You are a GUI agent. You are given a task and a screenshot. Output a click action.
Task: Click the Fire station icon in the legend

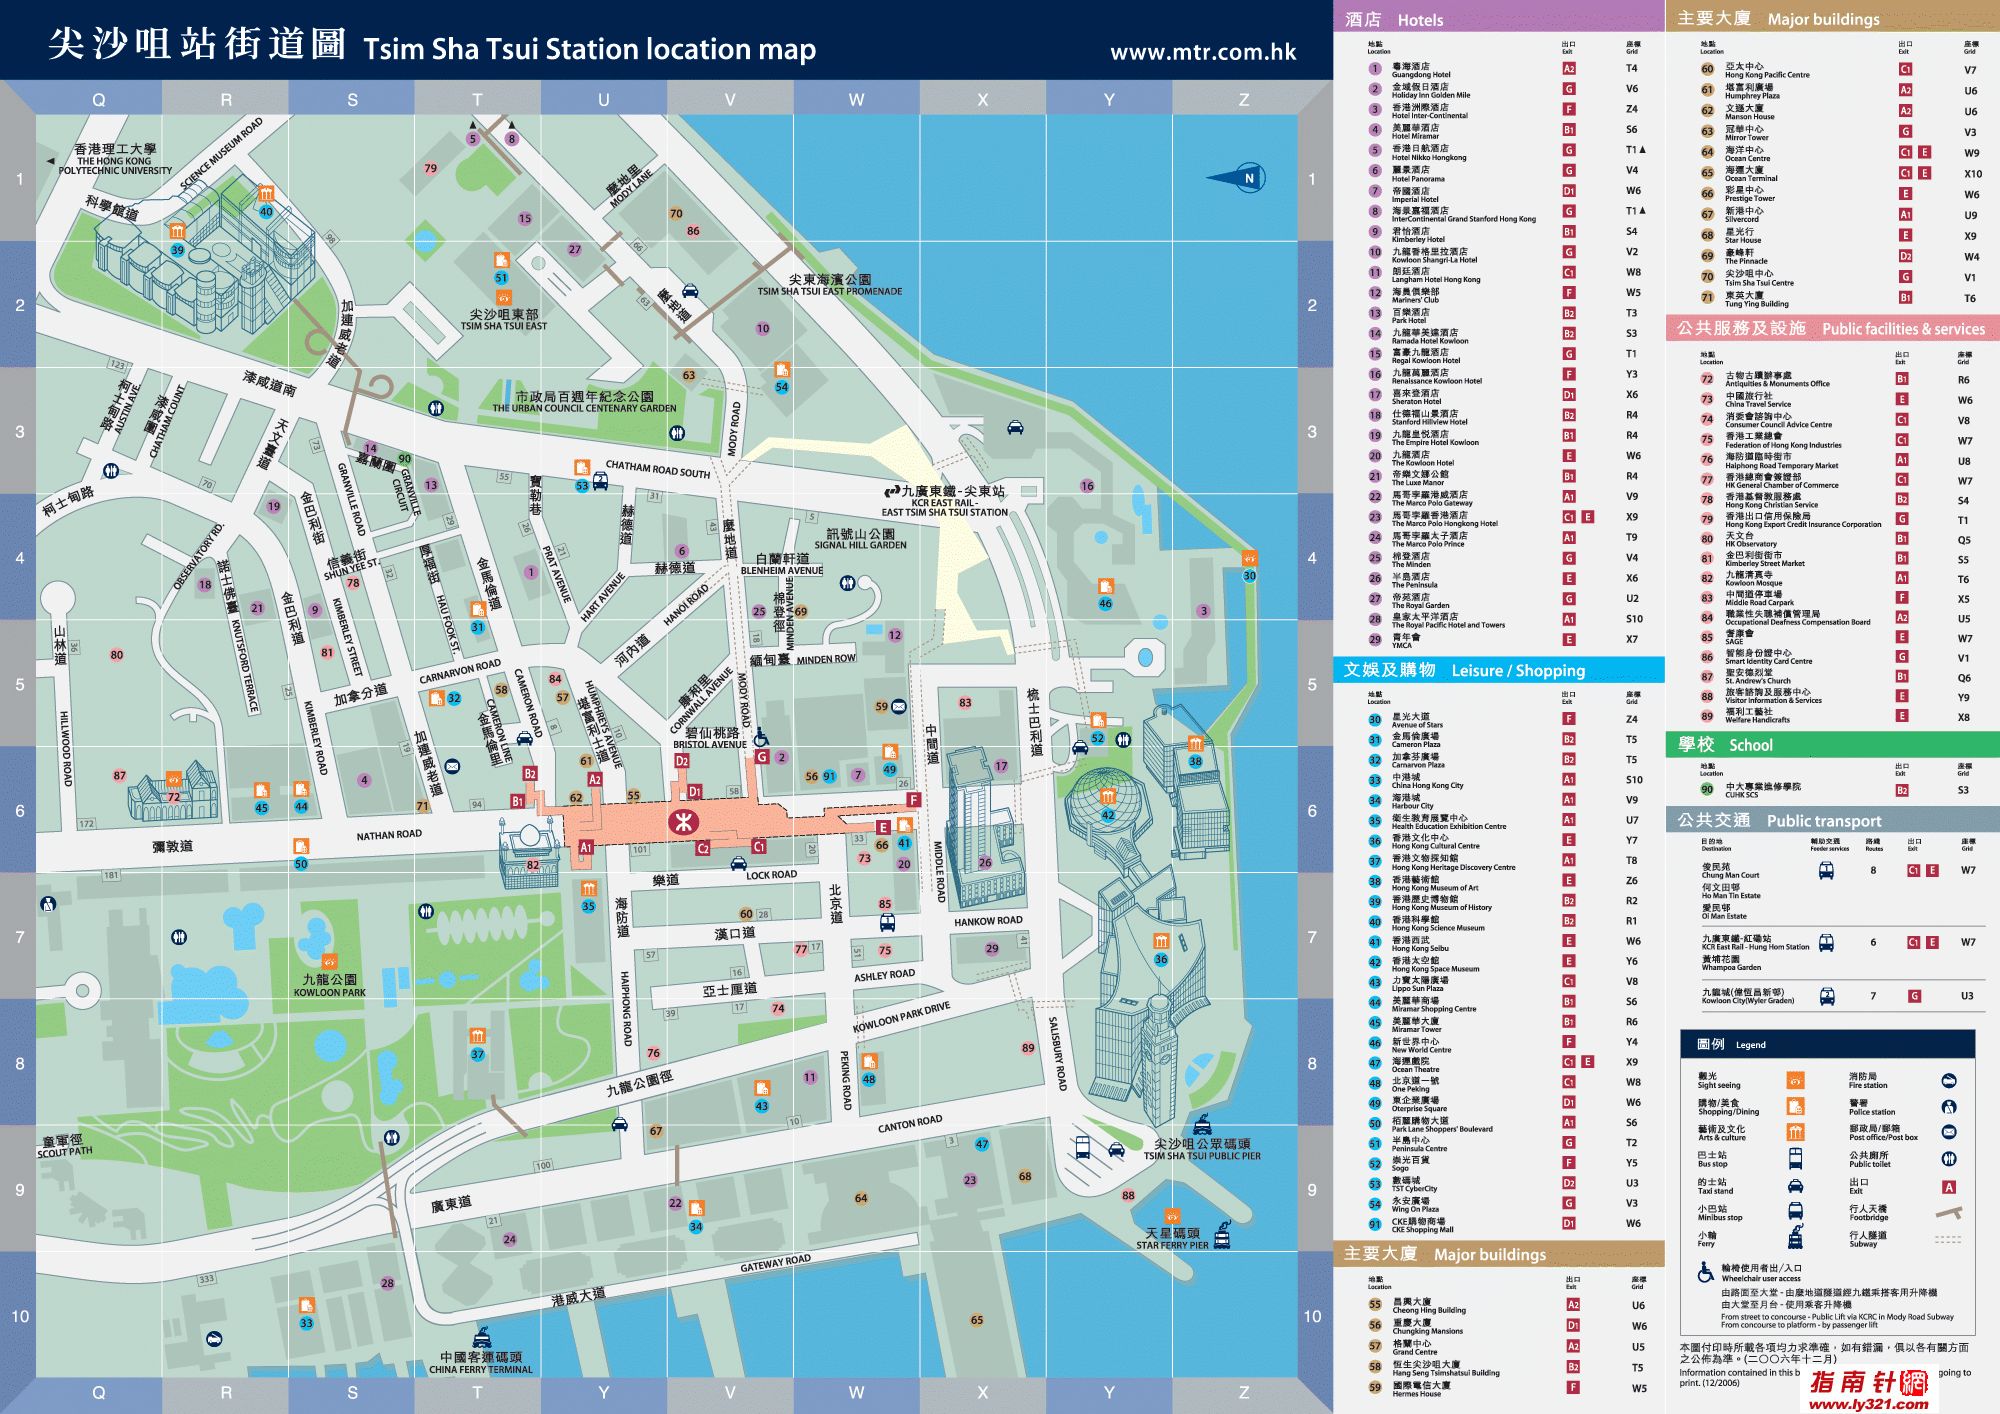[1948, 1081]
